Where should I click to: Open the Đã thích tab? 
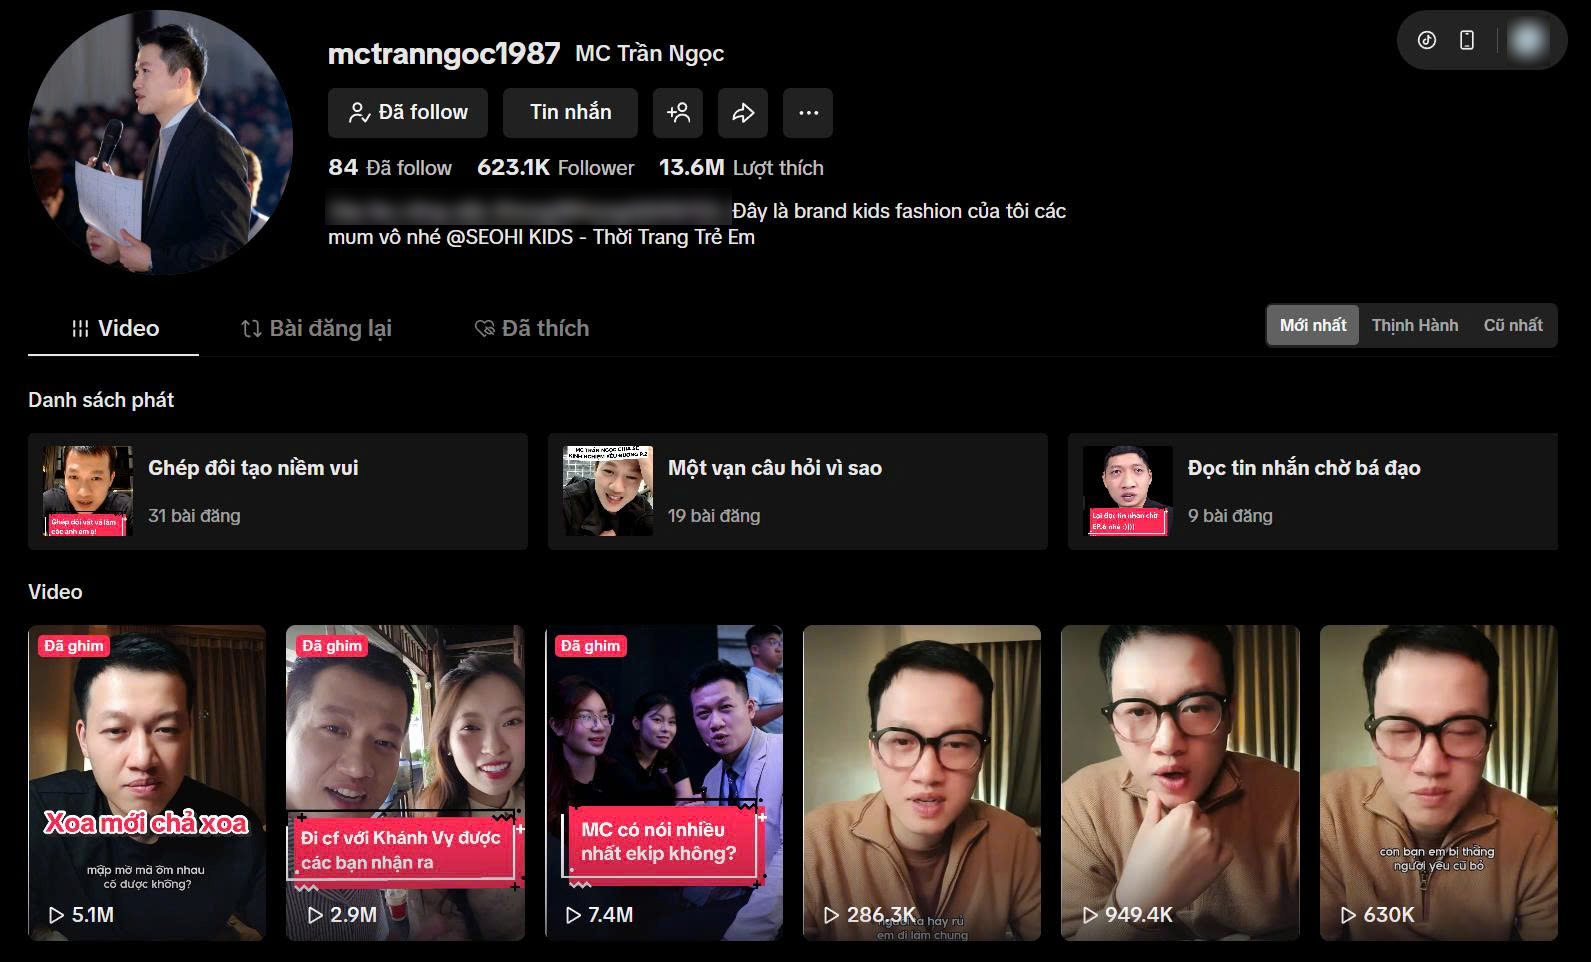531,329
